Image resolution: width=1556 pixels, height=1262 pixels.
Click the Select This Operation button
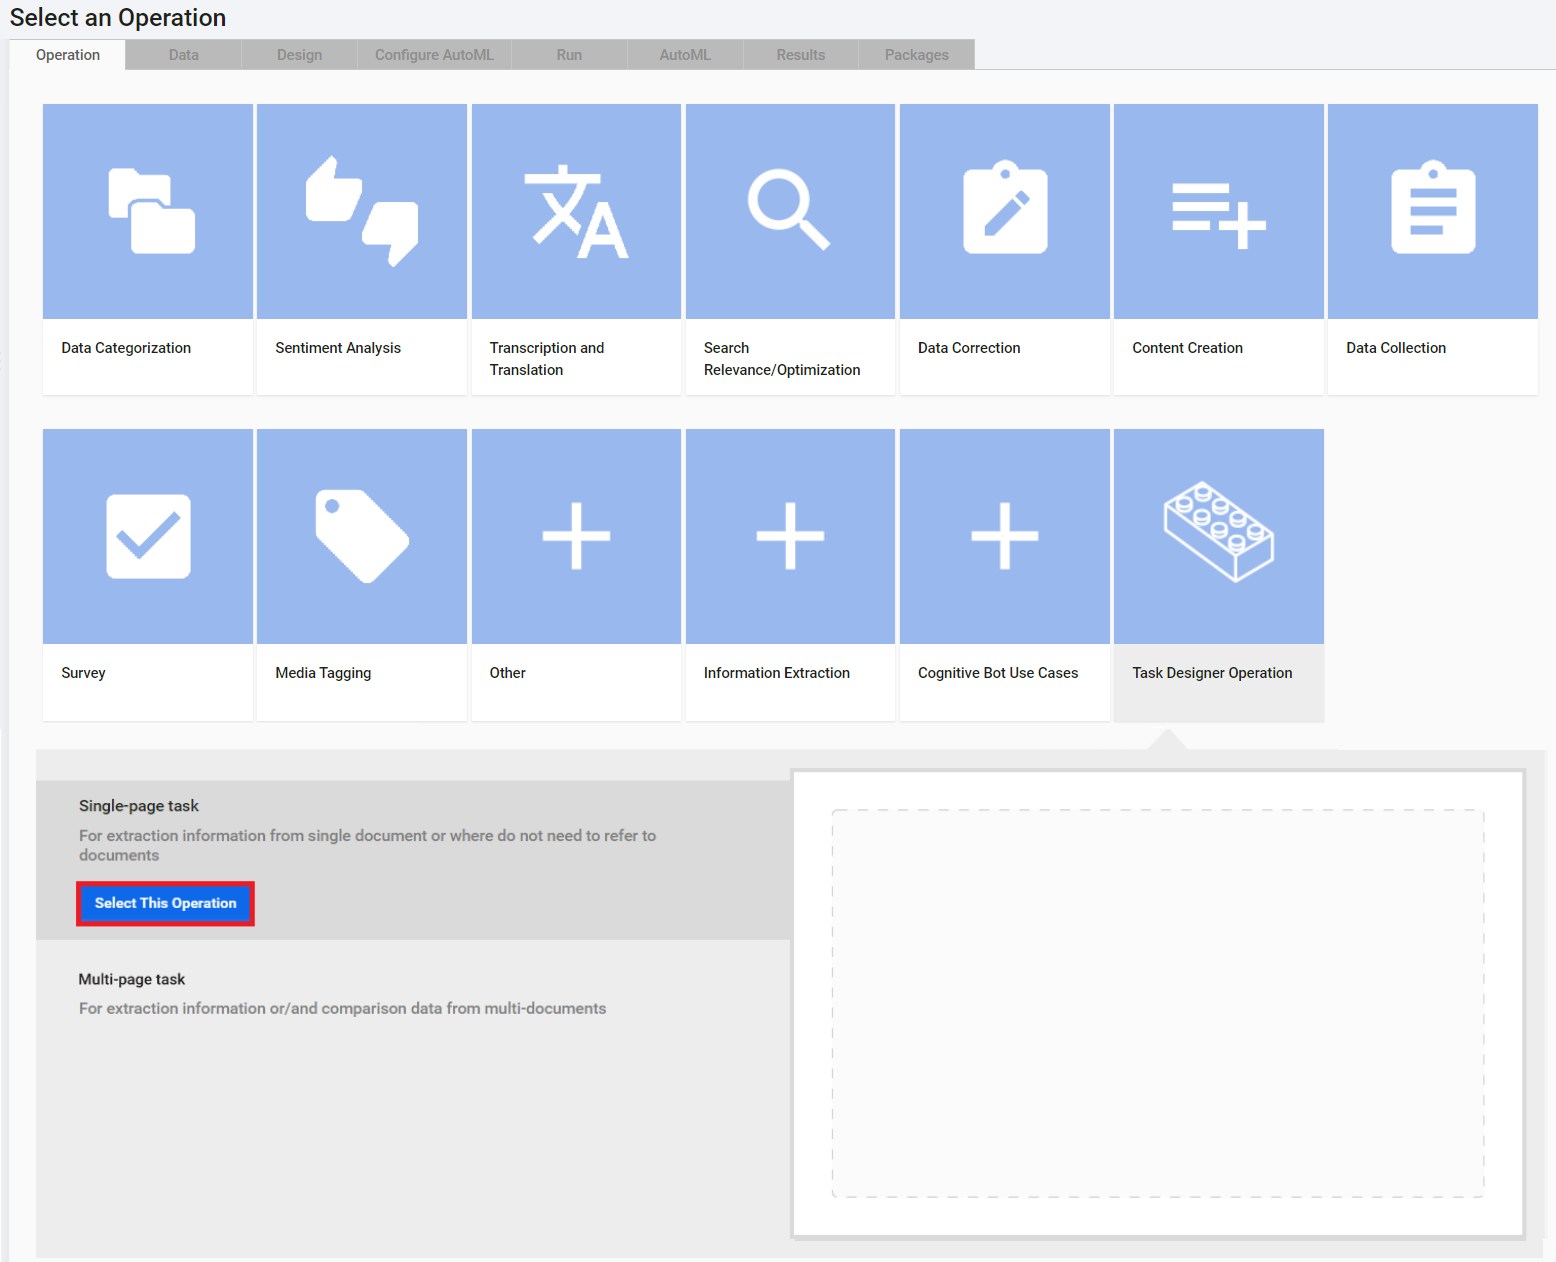[166, 903]
